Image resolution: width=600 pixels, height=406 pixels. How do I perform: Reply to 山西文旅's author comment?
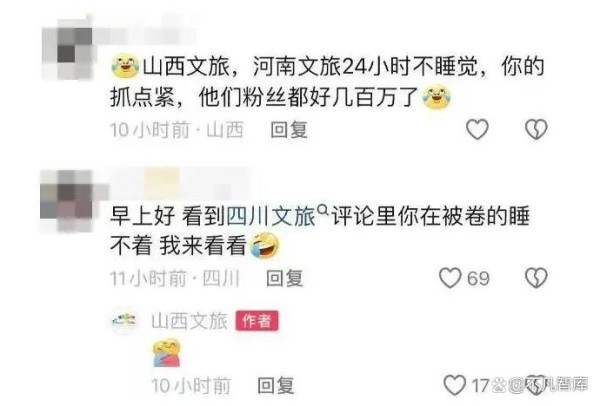[x=276, y=385]
